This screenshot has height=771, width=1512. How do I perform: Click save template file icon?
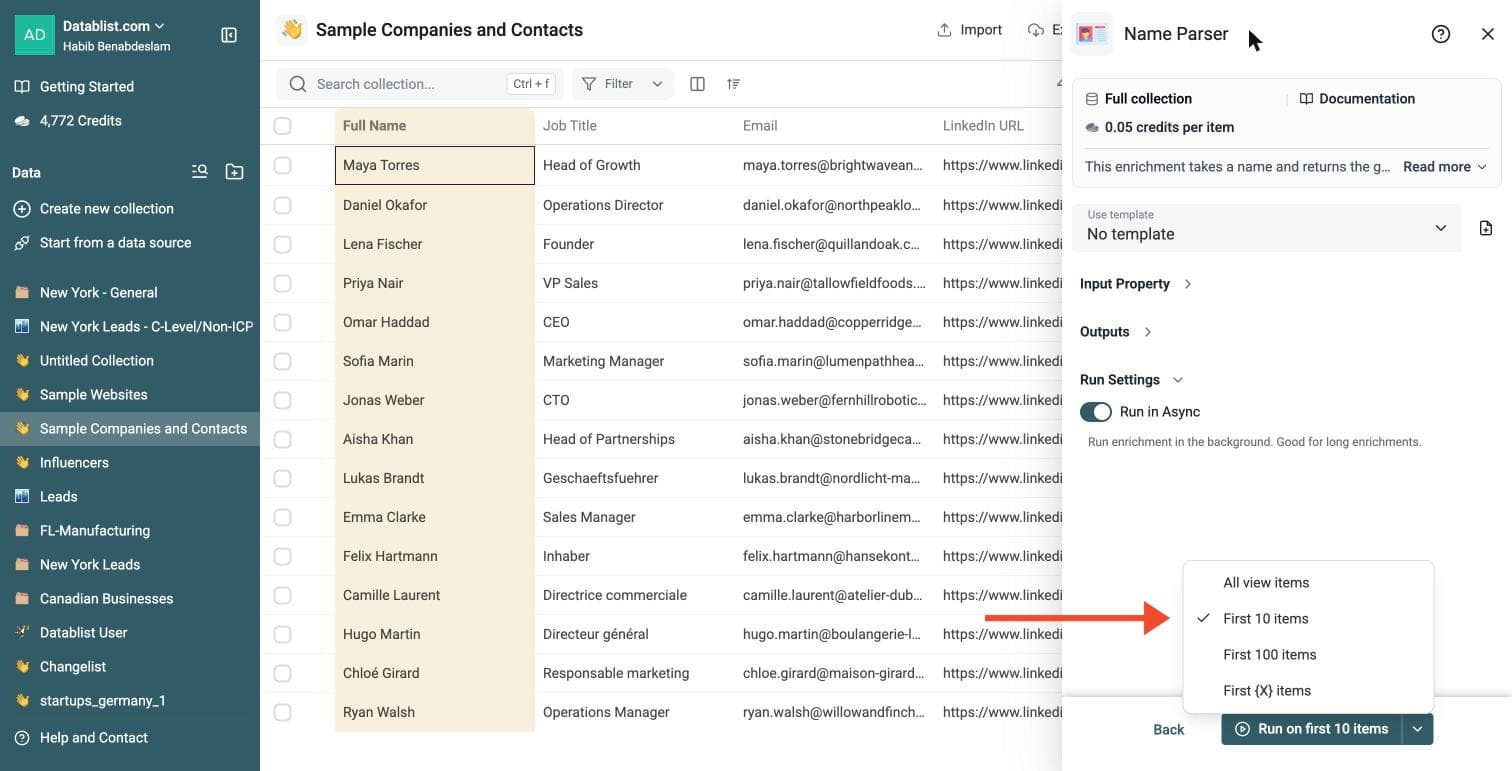click(x=1485, y=228)
